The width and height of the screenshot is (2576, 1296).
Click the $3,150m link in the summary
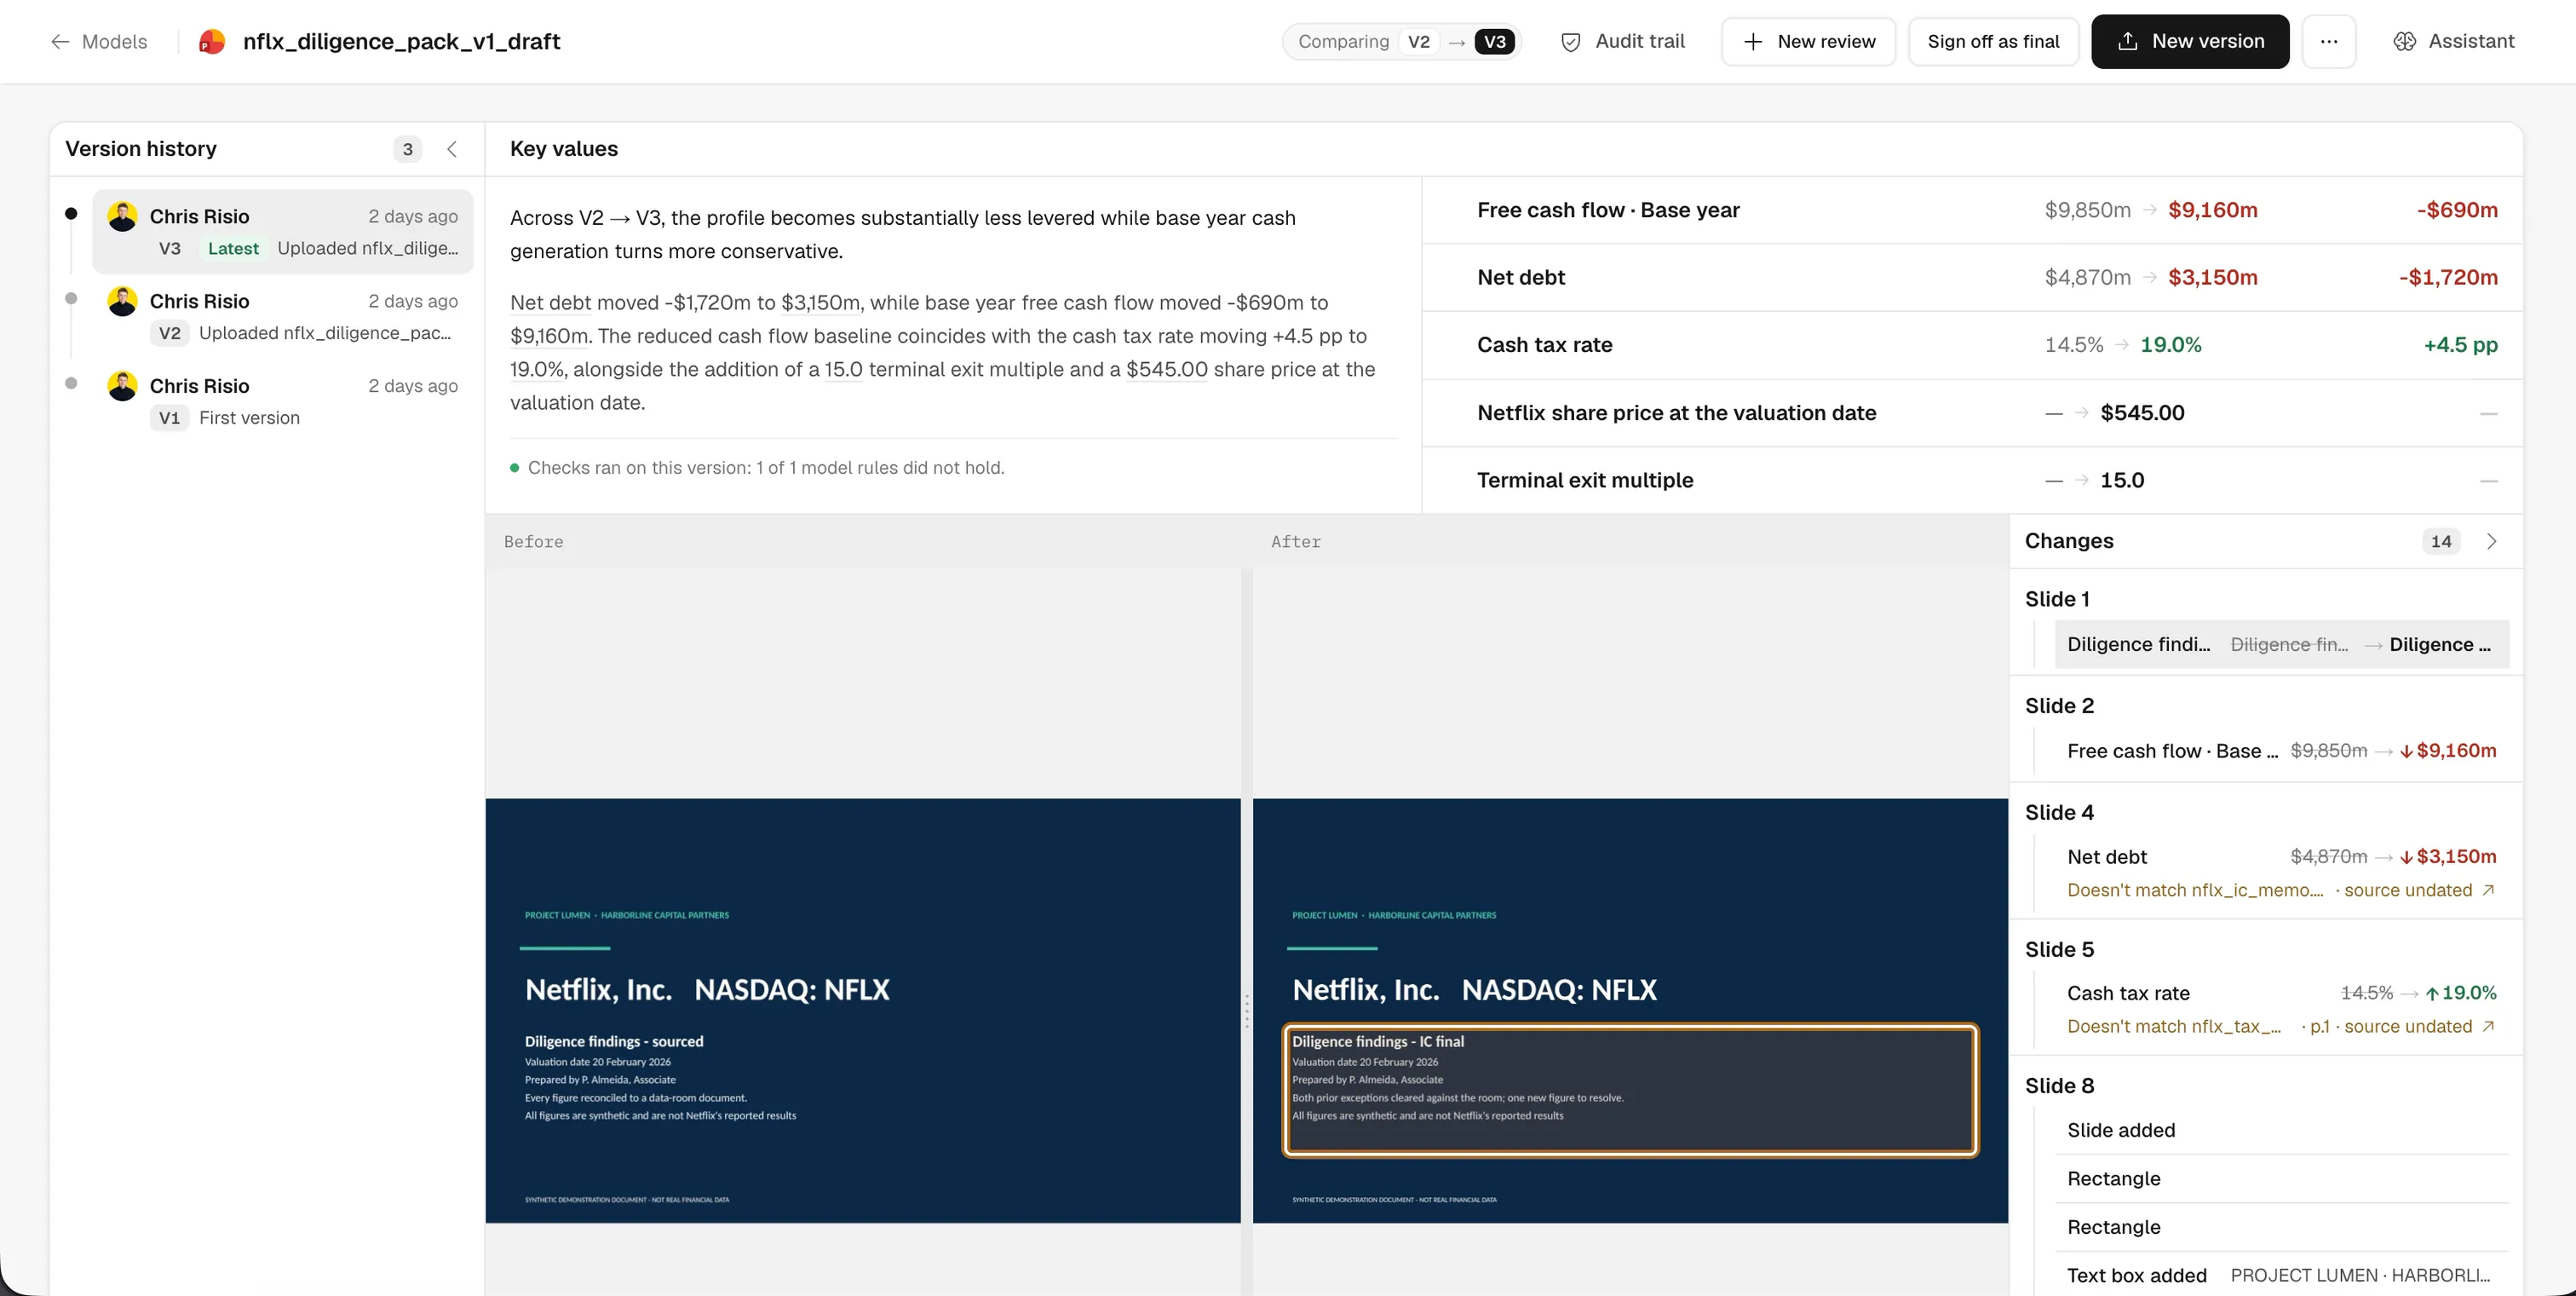[820, 302]
